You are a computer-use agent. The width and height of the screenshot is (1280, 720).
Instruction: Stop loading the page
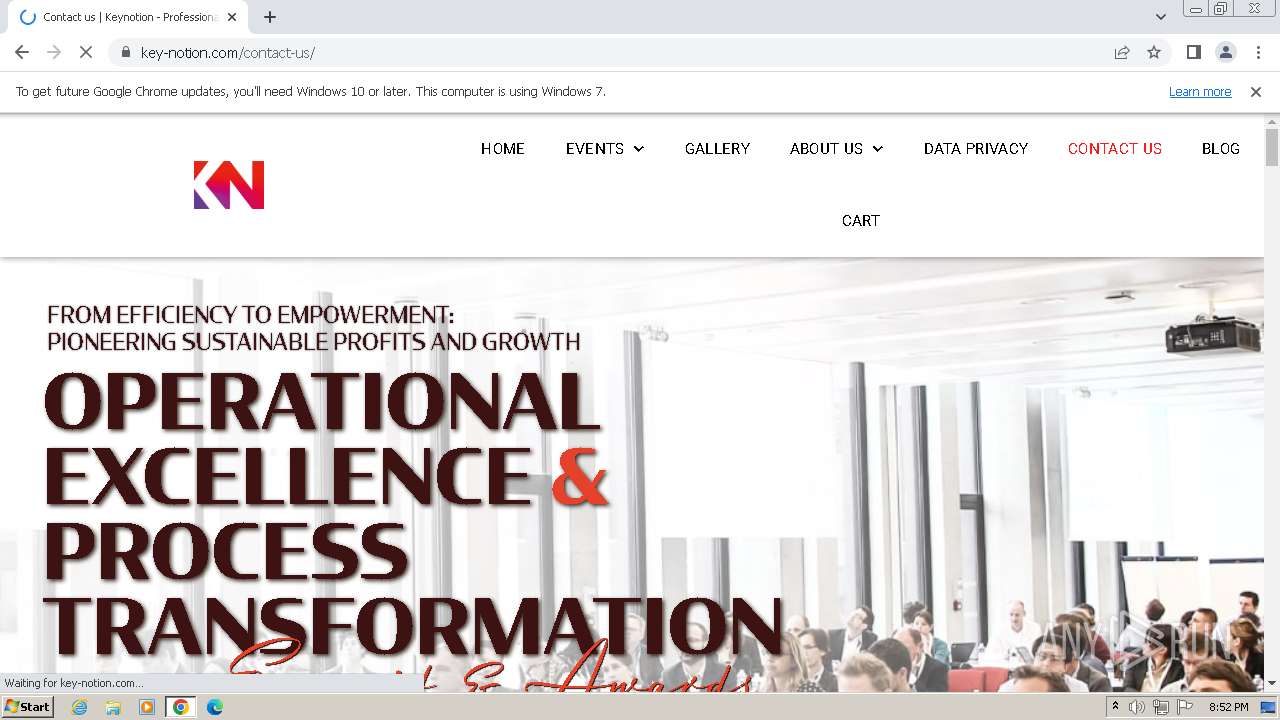[86, 52]
